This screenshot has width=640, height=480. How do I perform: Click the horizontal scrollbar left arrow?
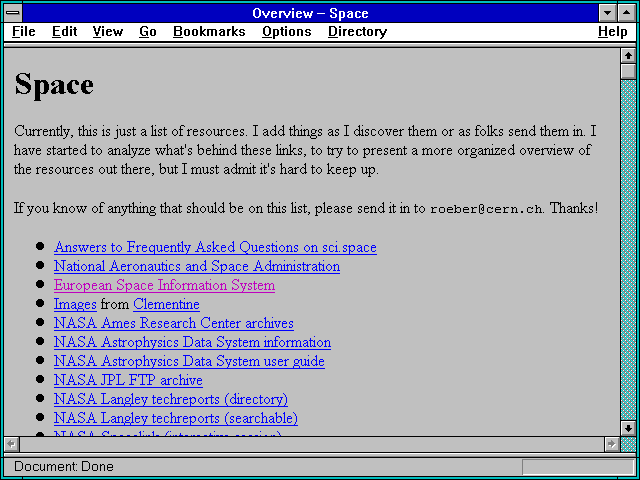[11, 444]
